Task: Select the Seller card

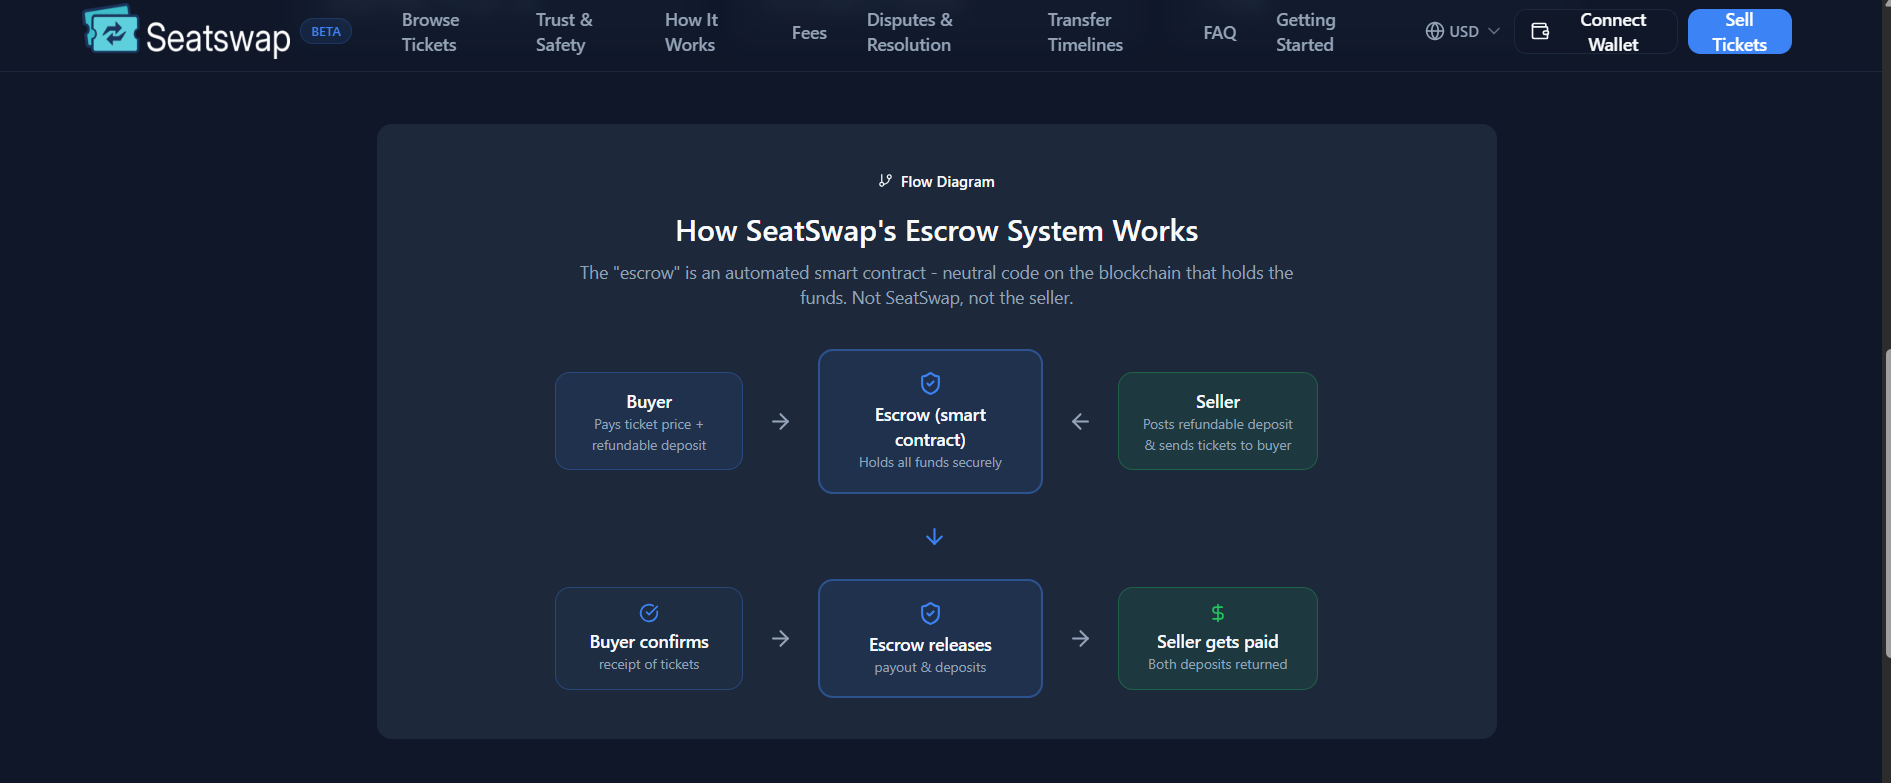Action: [1217, 421]
